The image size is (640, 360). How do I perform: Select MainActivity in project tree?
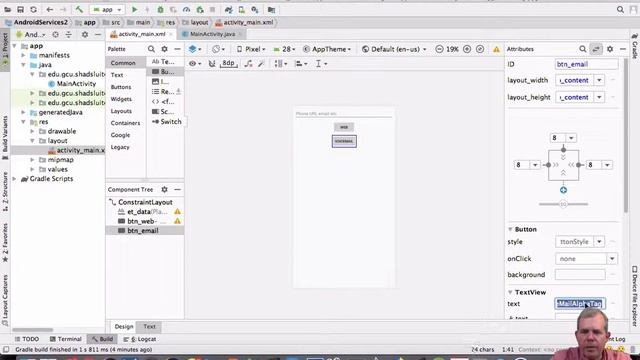76,84
